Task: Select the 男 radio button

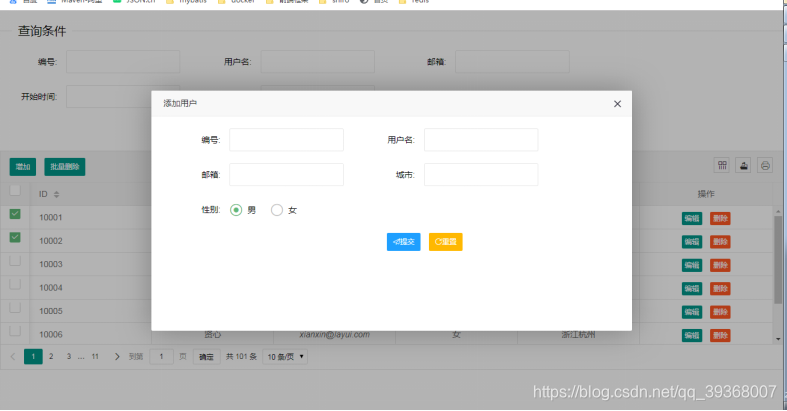Action: [x=236, y=210]
